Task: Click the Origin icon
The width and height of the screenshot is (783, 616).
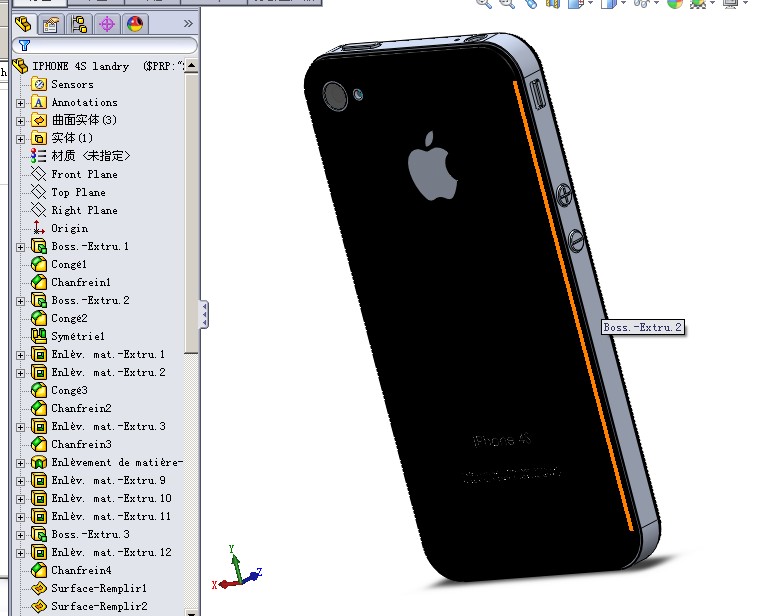Action: 39,228
